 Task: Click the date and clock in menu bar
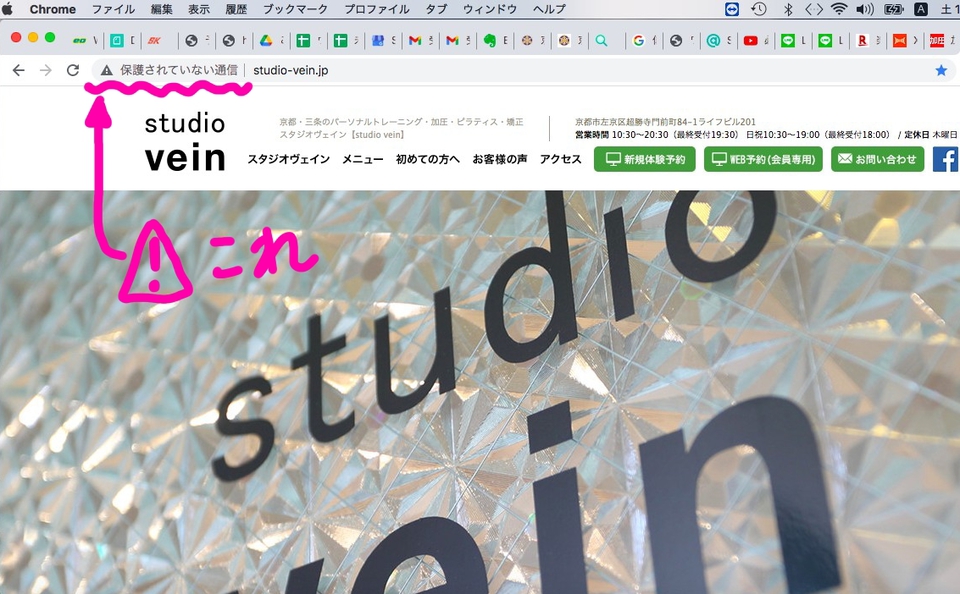949,9
